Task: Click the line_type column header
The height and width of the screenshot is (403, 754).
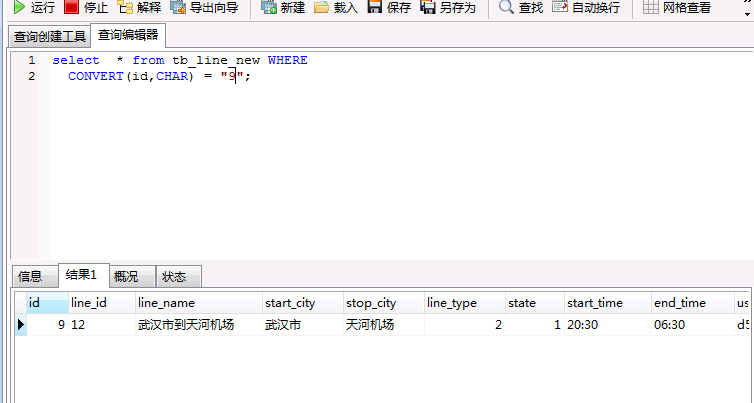Action: 465,303
